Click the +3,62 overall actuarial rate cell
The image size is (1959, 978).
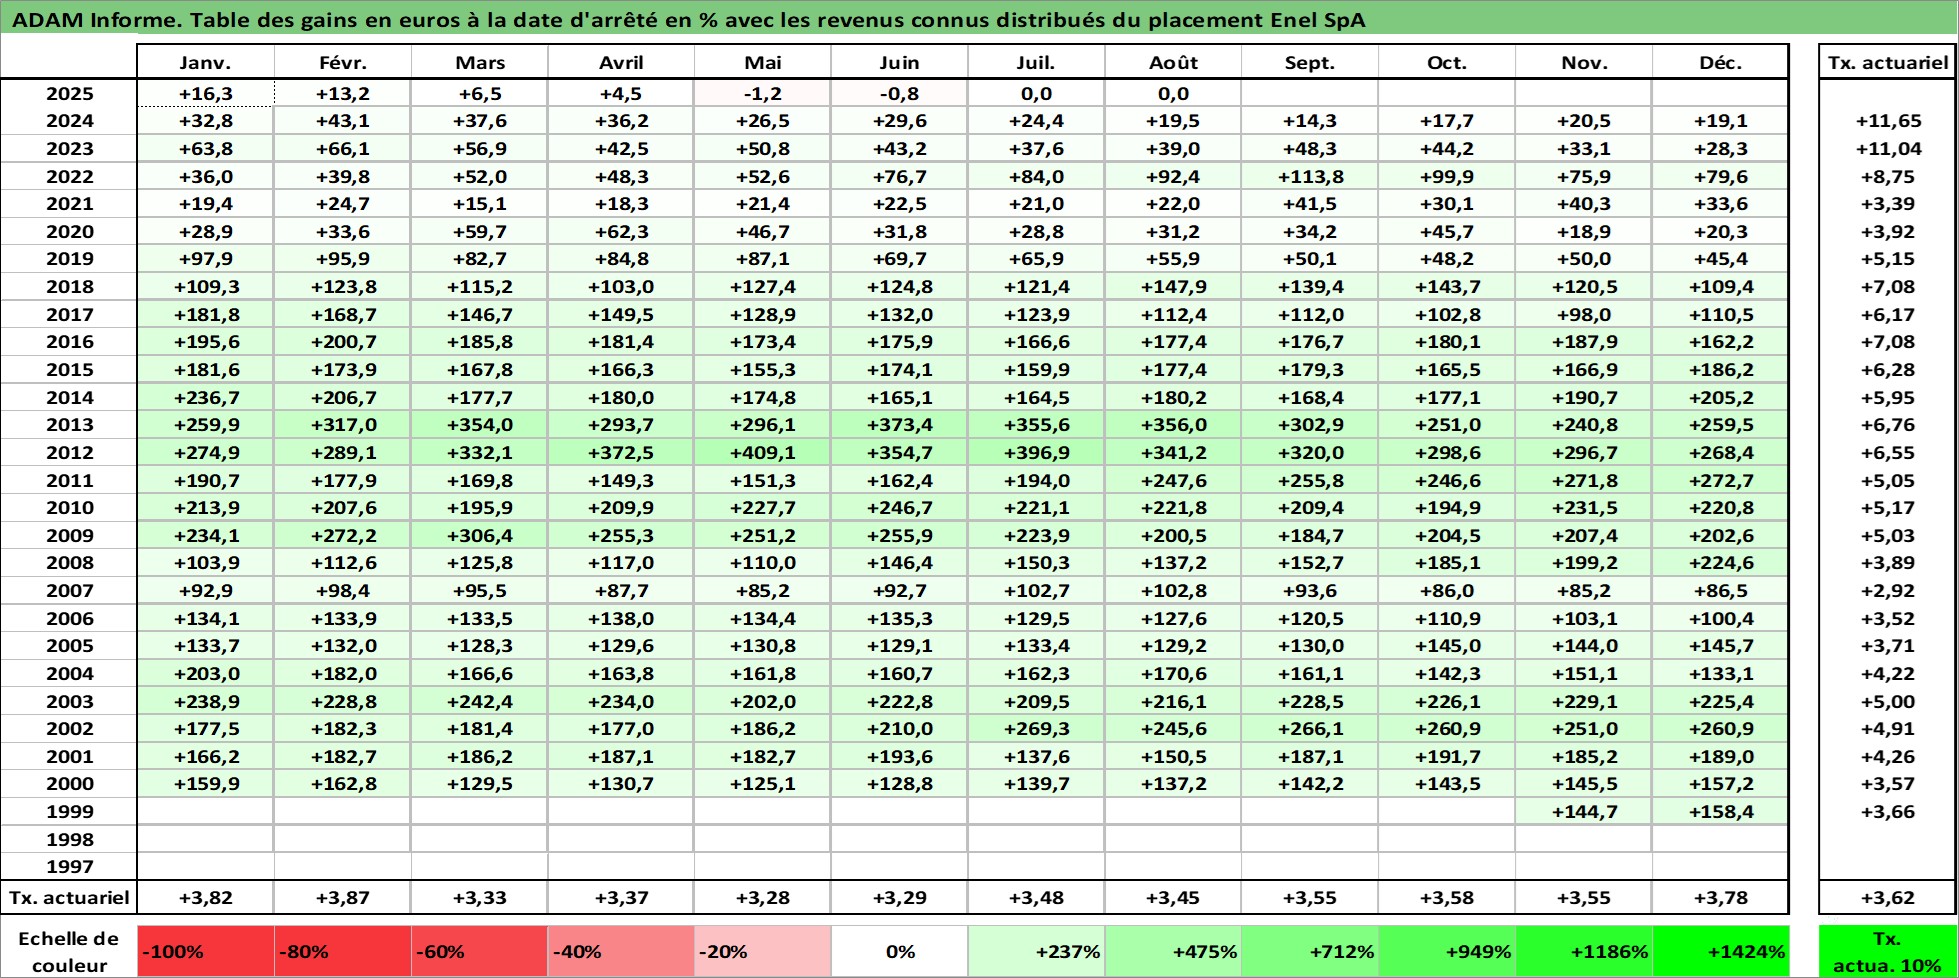[1887, 897]
